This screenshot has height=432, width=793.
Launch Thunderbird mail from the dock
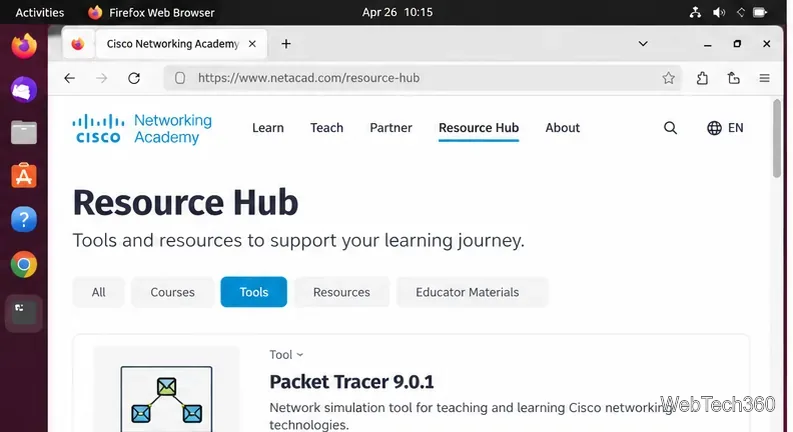point(24,90)
